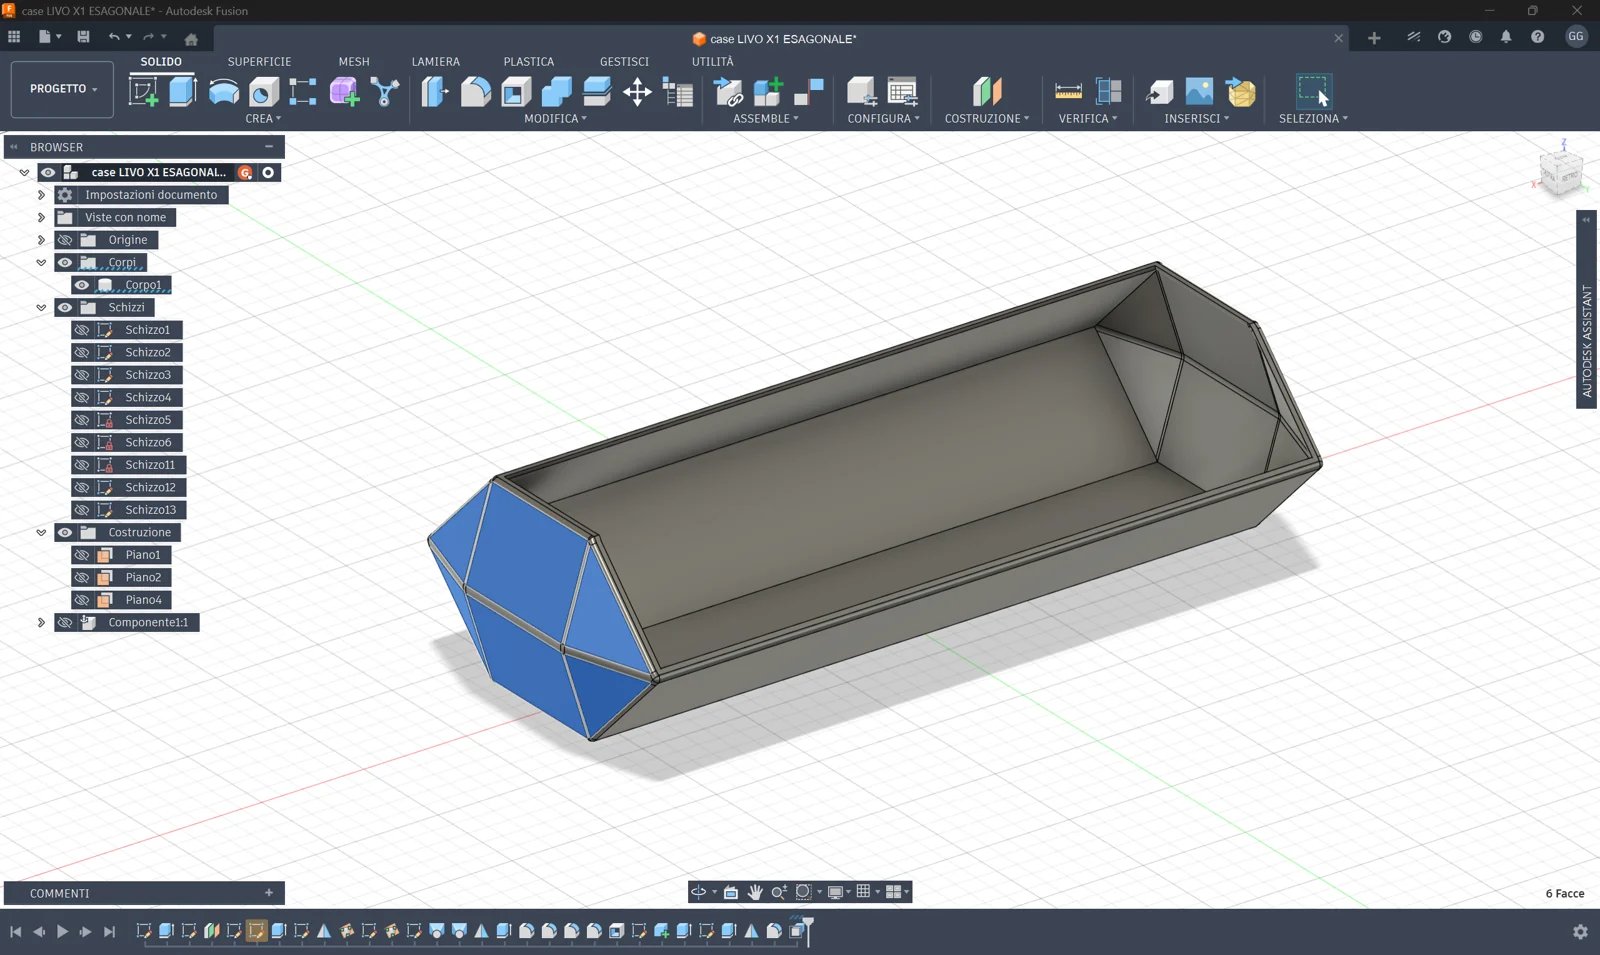Expand Viste con nome node
Screen dimensions: 1600x955
pos(41,217)
